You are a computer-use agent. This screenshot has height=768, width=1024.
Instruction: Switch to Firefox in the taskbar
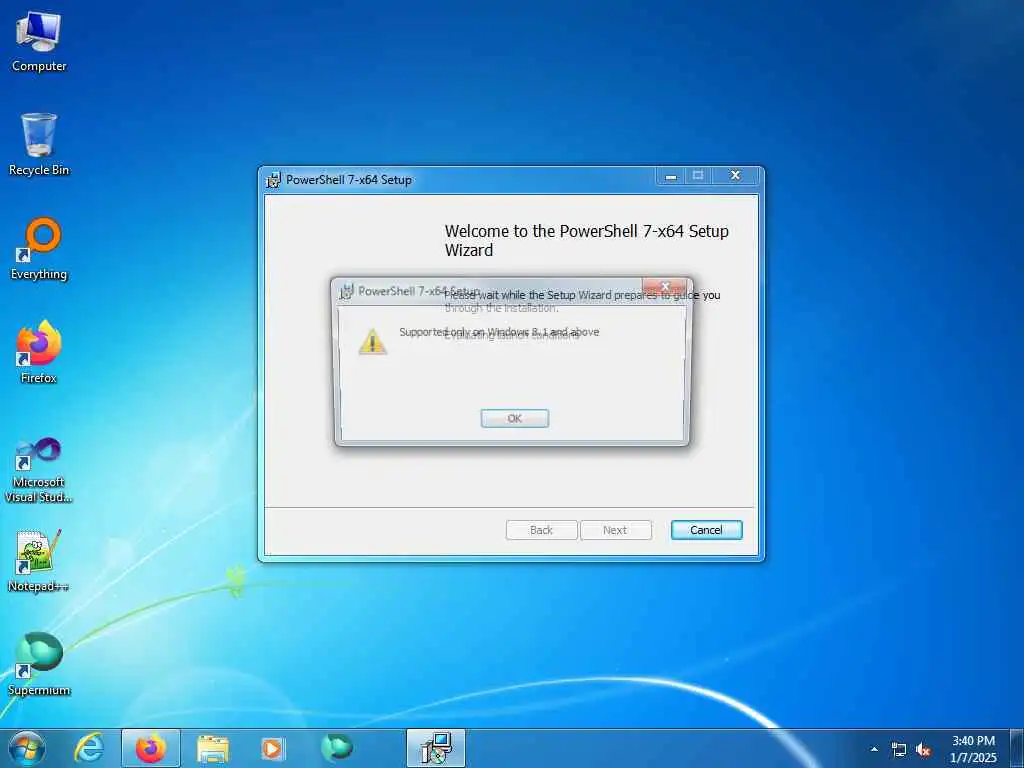(151, 748)
